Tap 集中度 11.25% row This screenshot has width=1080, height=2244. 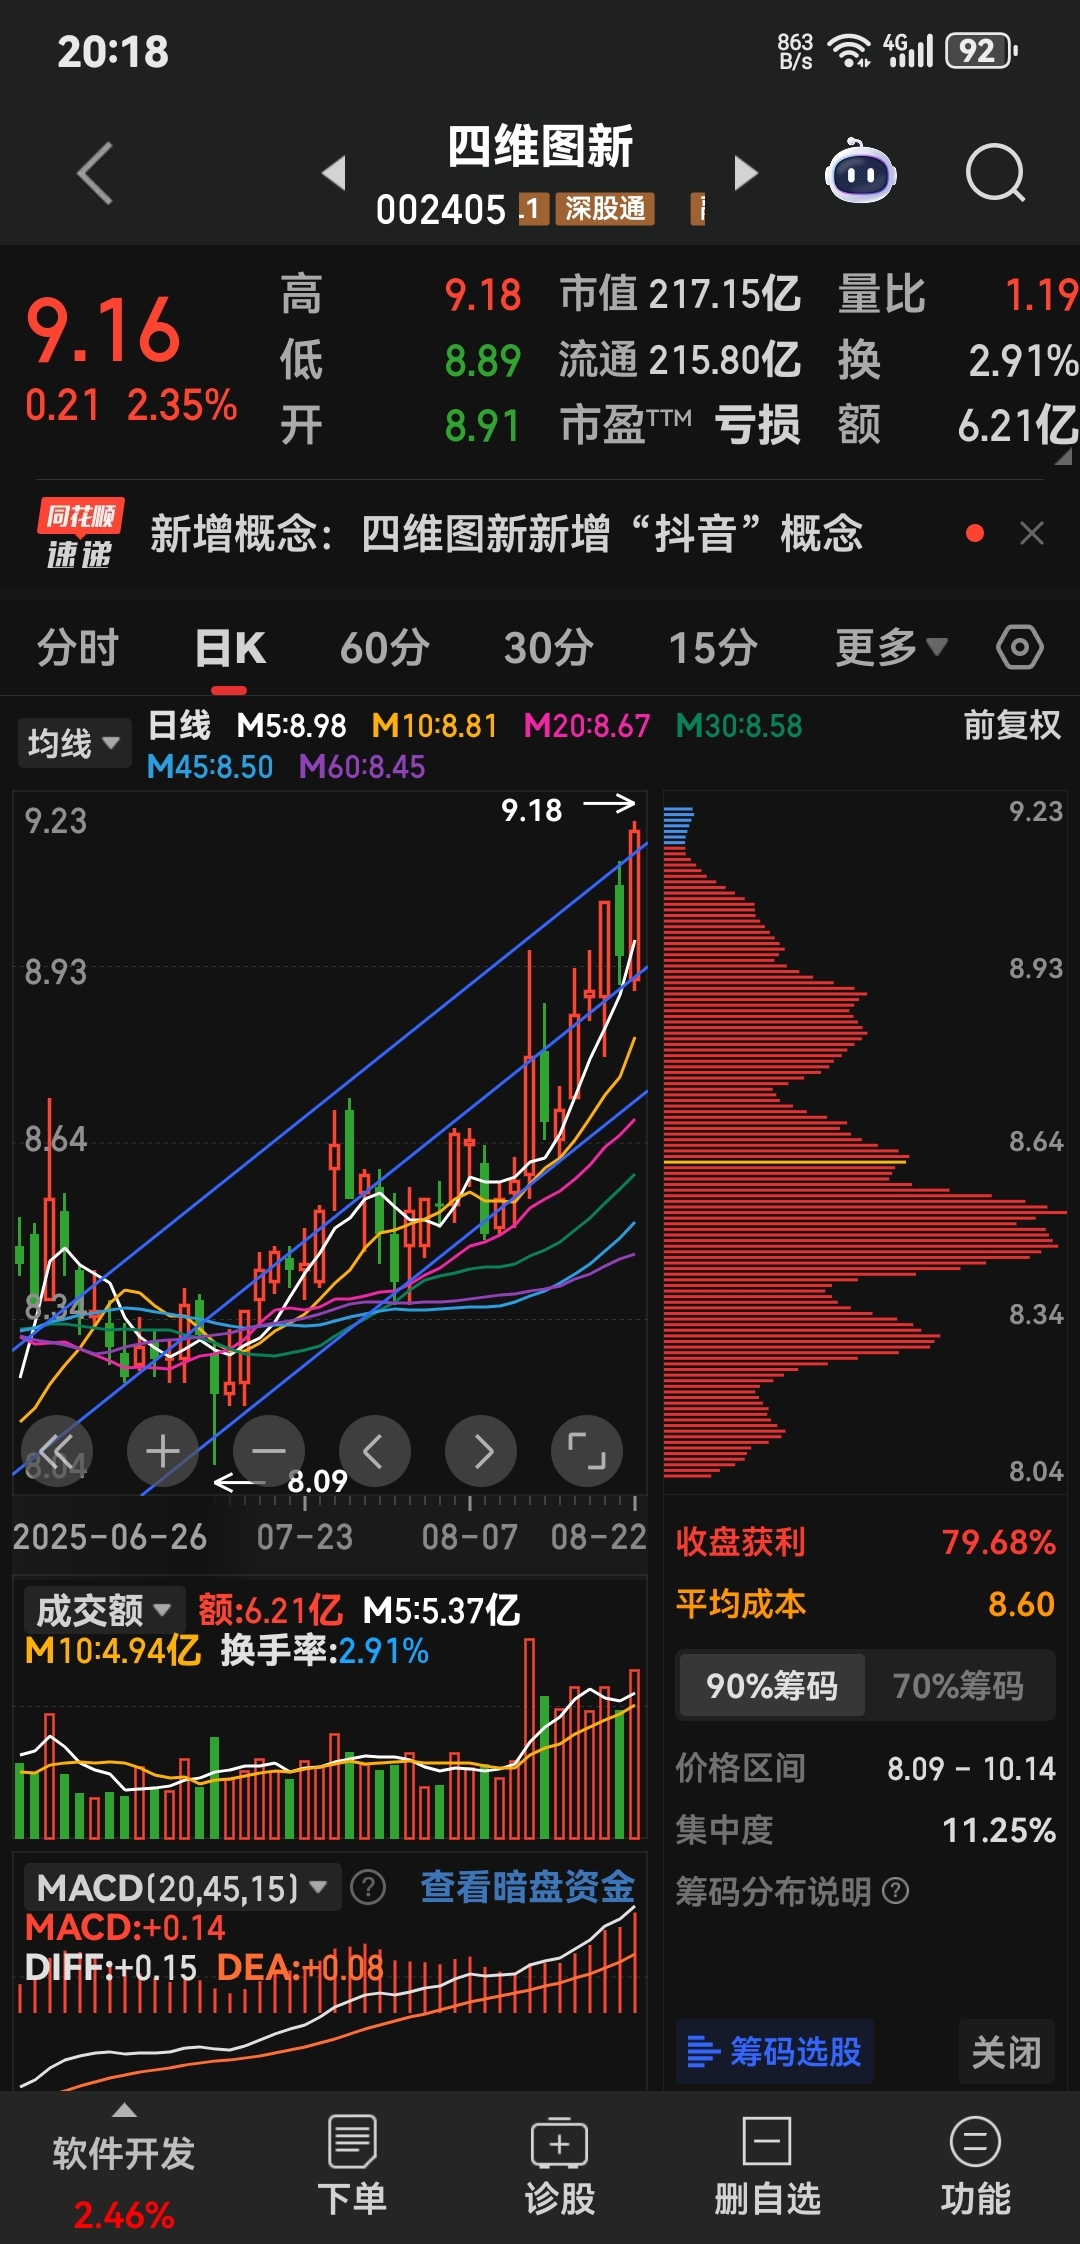point(866,1830)
